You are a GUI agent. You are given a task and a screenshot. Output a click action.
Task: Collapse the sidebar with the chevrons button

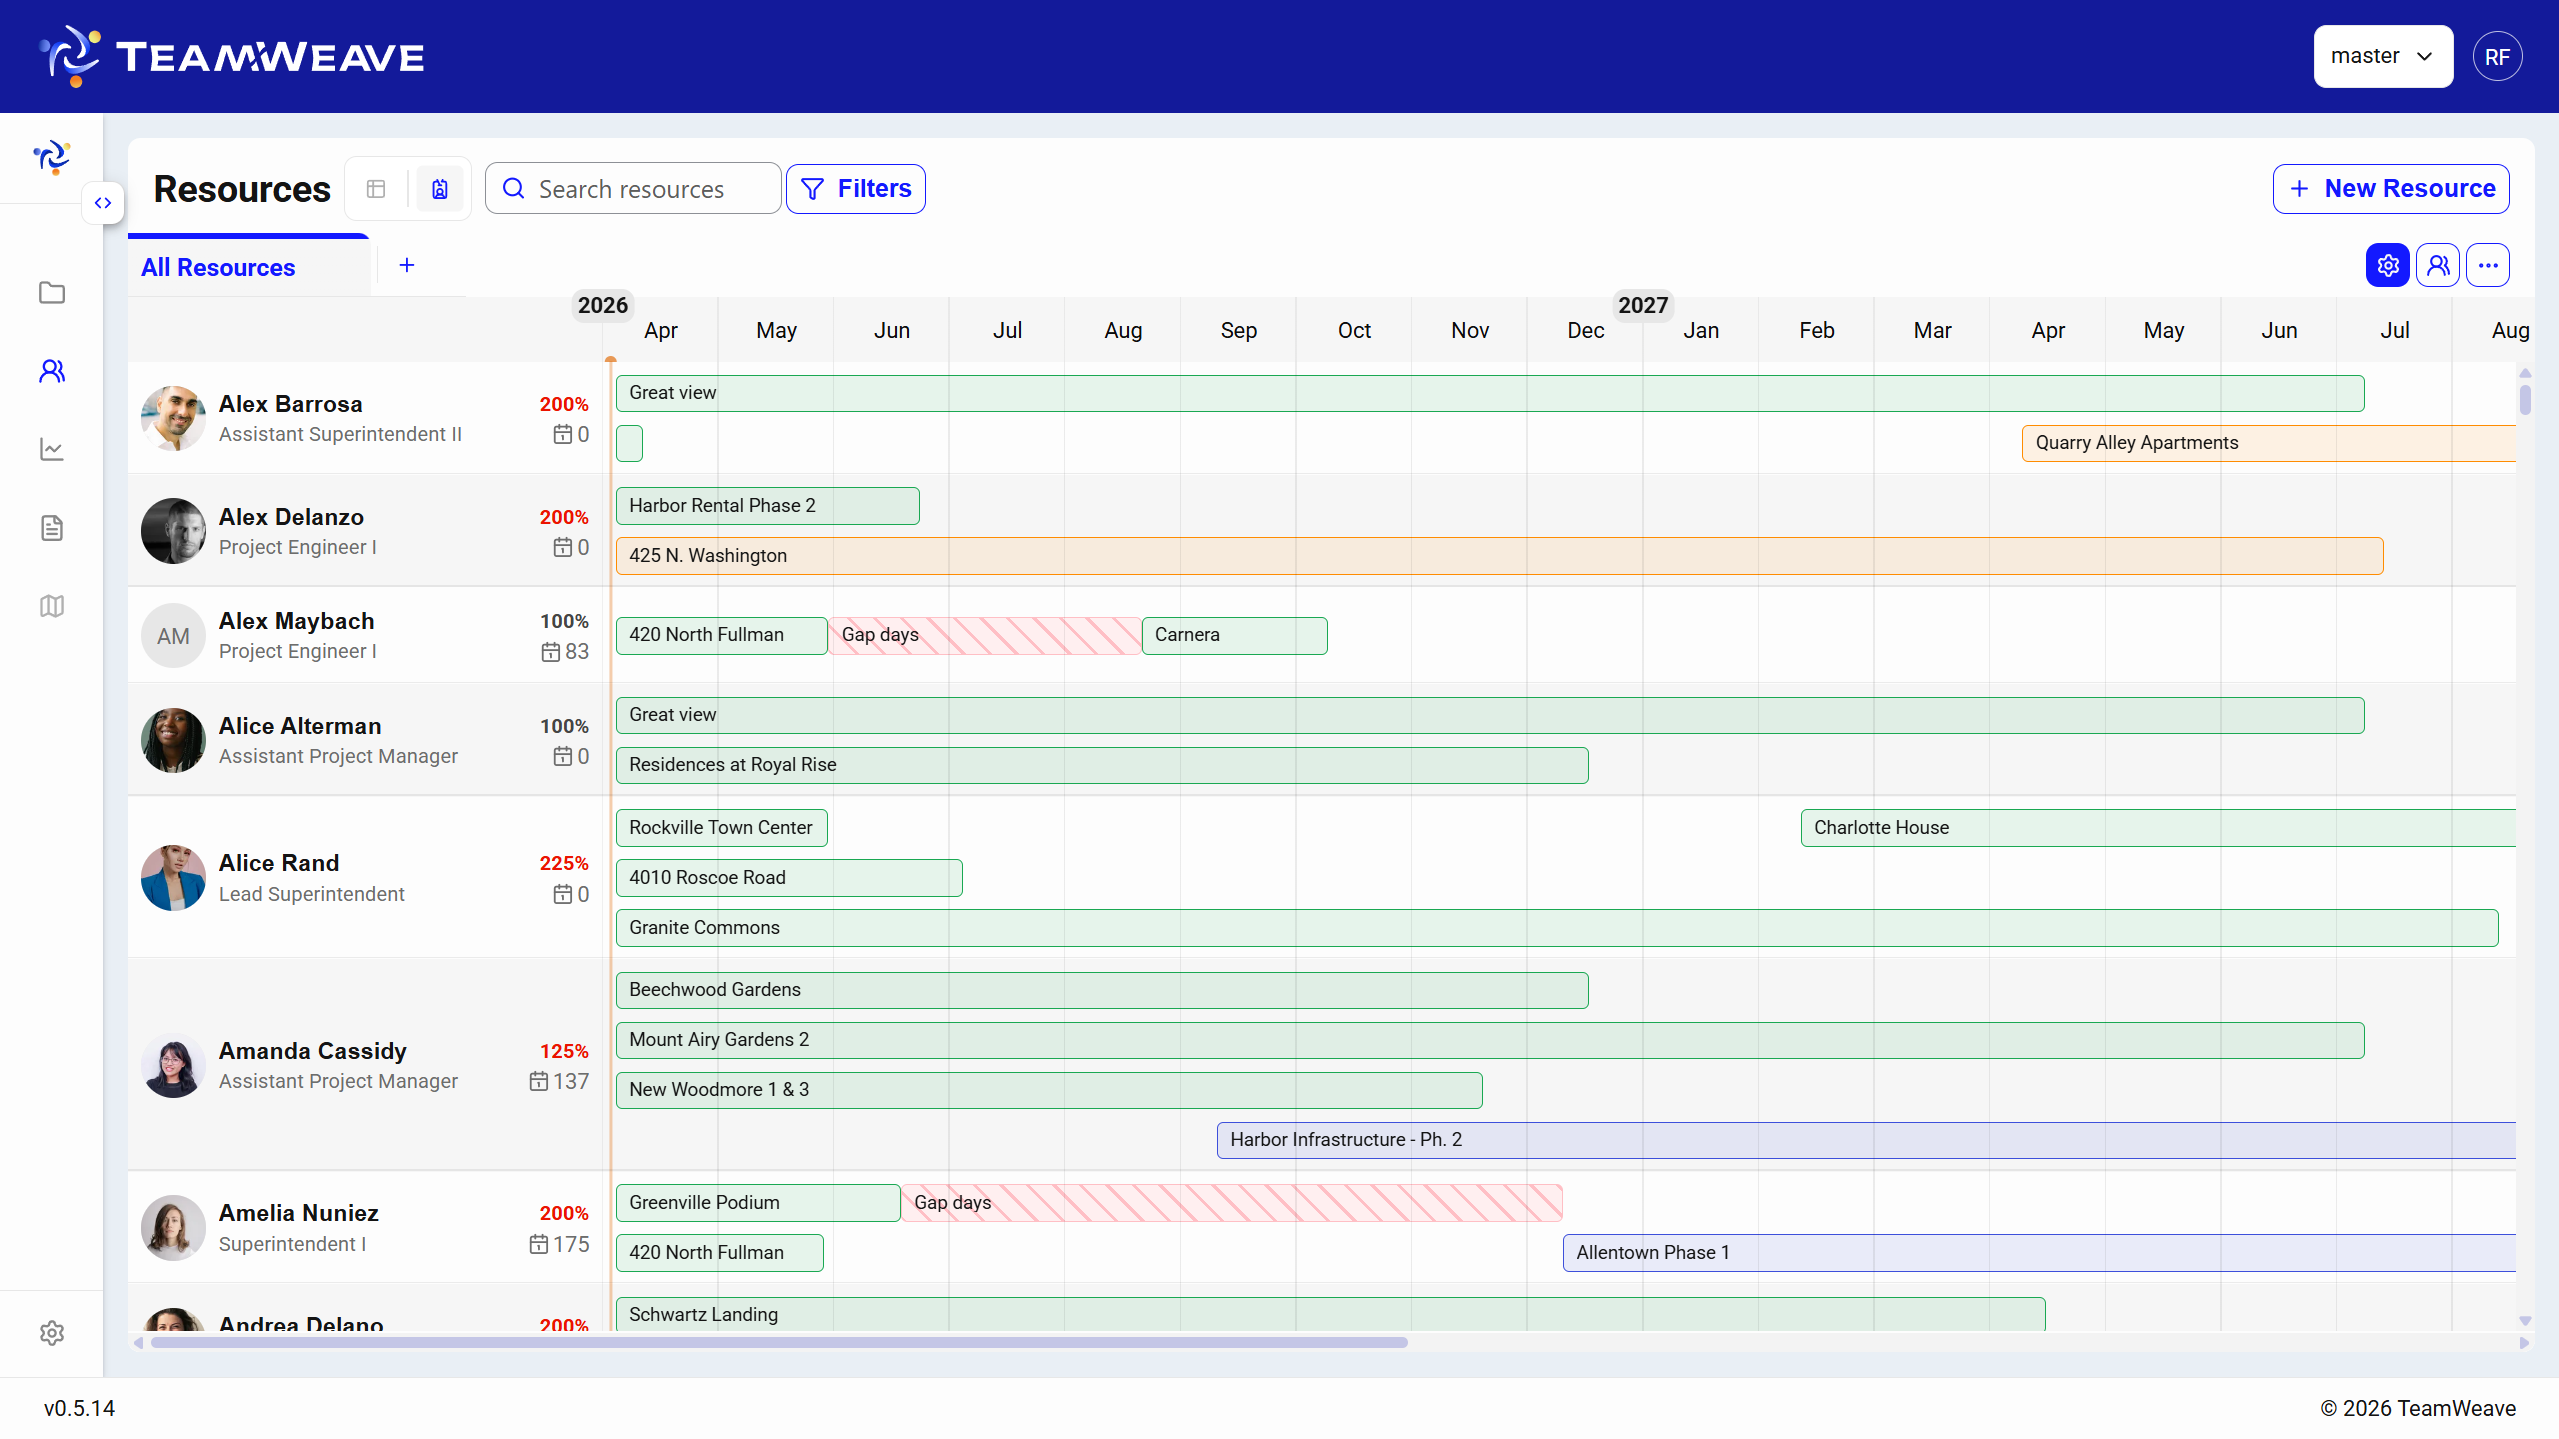click(103, 203)
